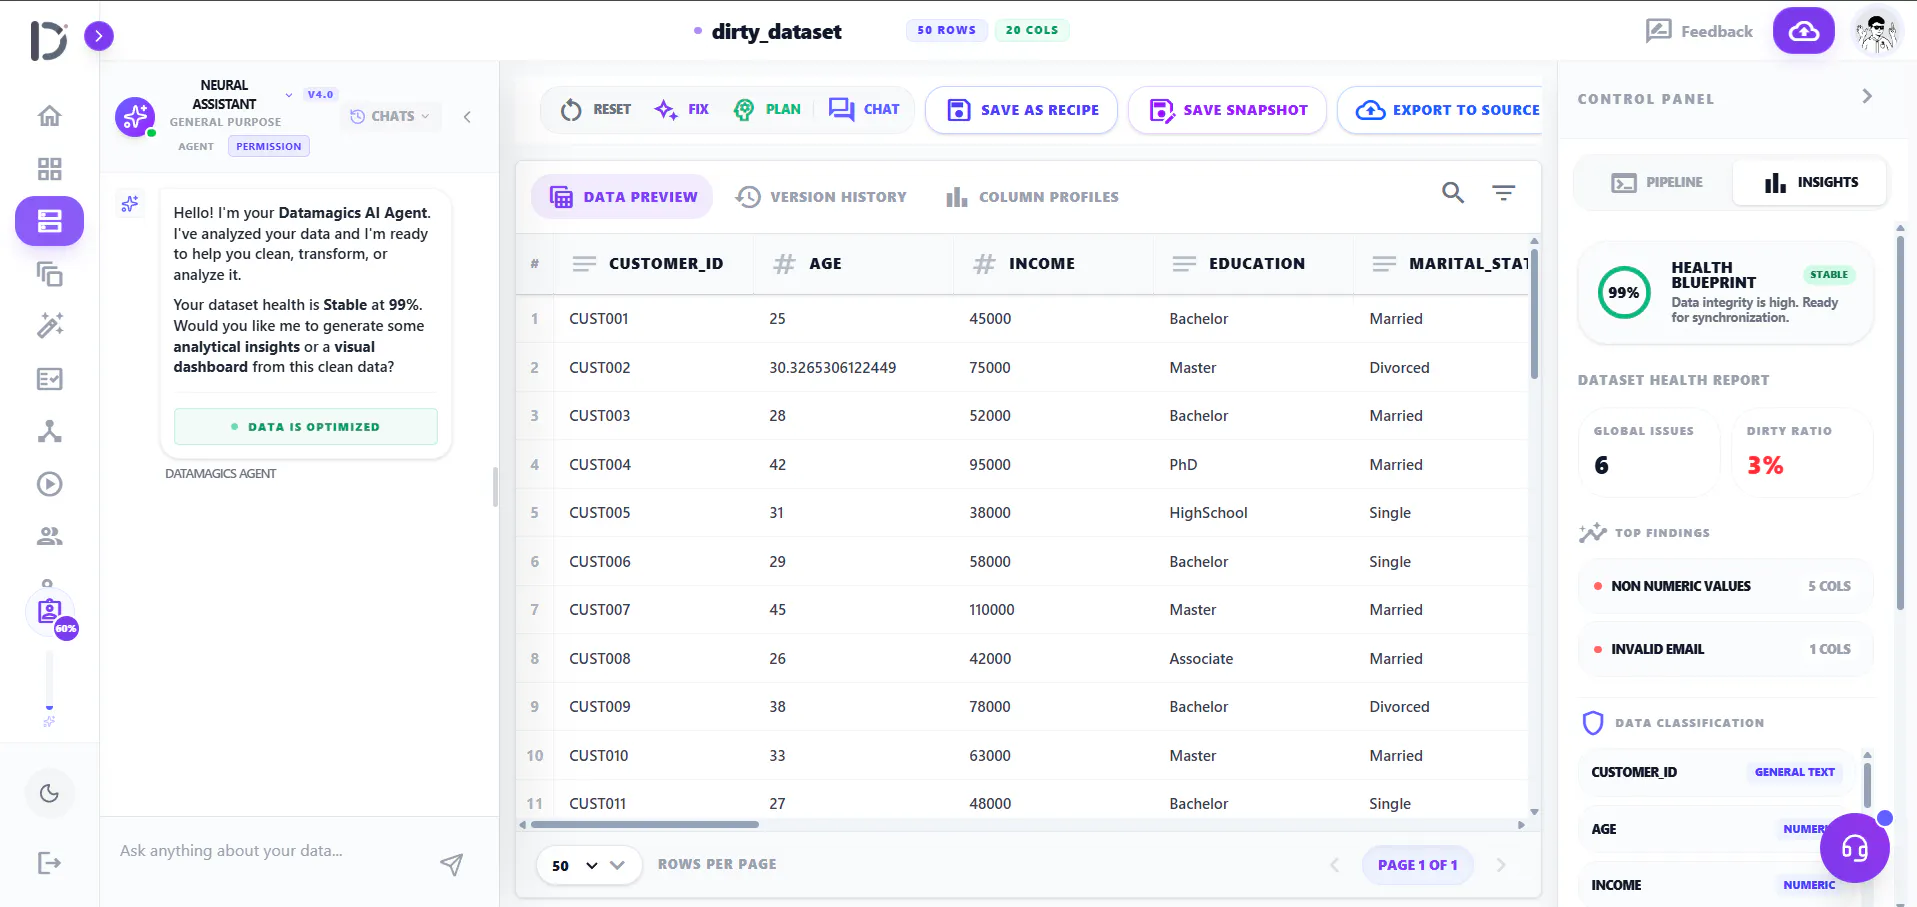
Task: Click the 99% health progress ring
Action: tap(1624, 293)
